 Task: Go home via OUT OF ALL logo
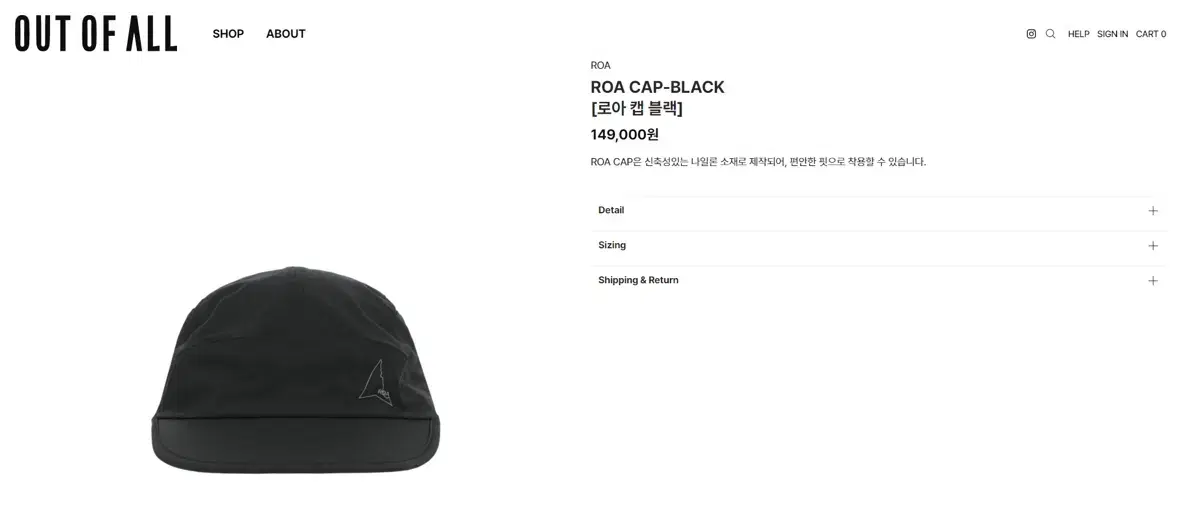[x=96, y=34]
